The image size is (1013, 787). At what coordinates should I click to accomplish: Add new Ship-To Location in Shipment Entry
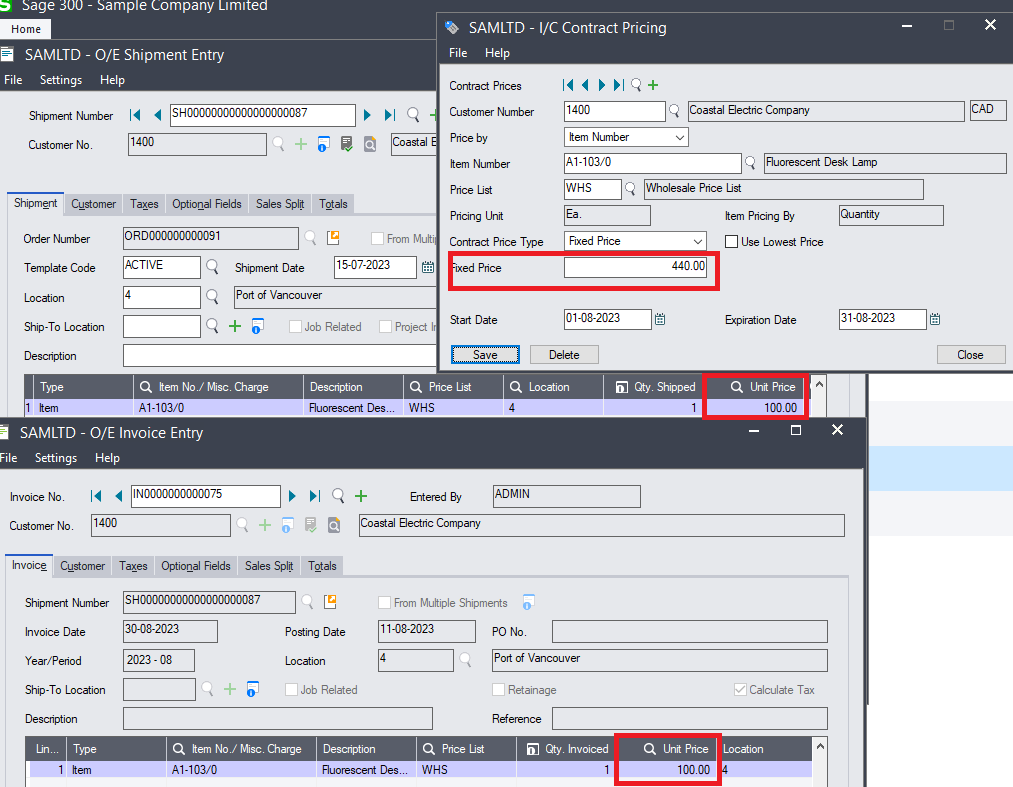click(235, 326)
